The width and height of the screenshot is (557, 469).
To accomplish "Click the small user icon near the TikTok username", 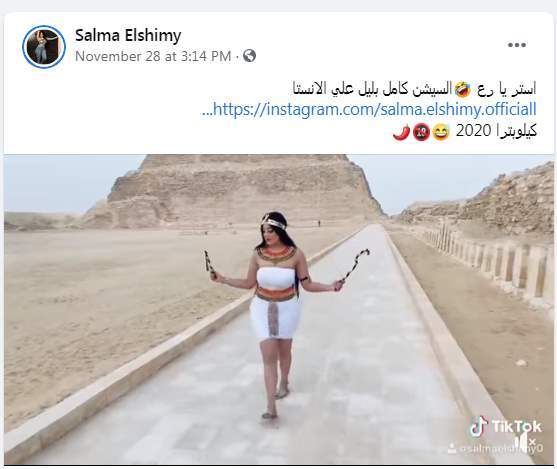I will coord(451,448).
